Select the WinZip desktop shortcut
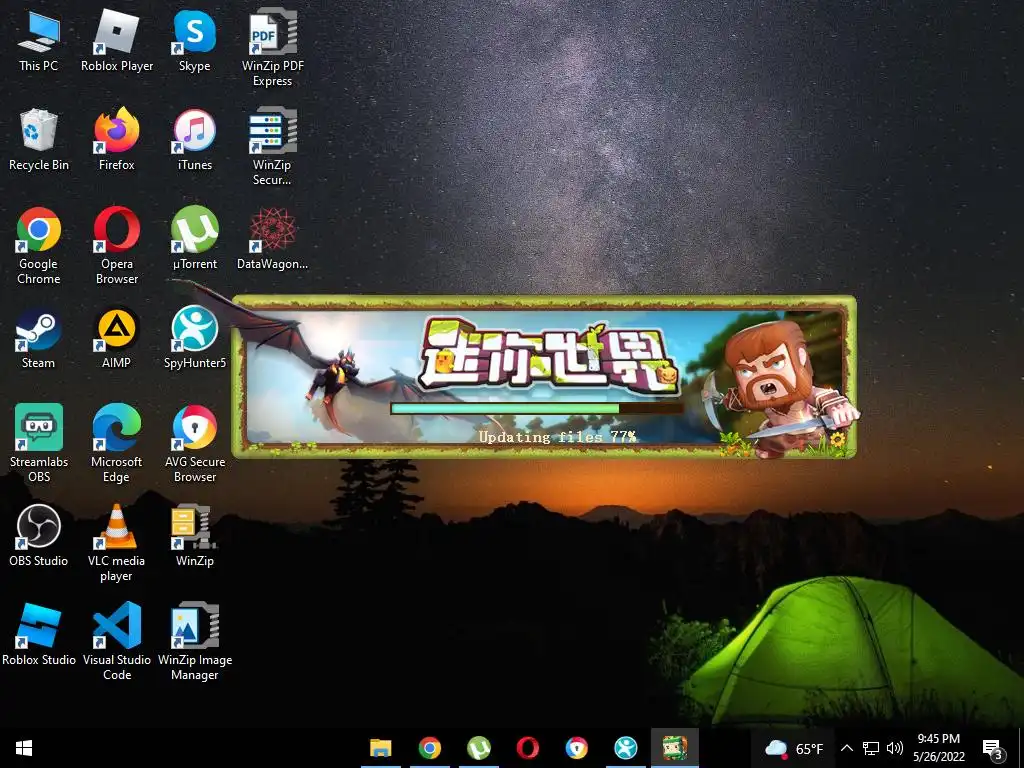The height and width of the screenshot is (768, 1024). click(x=195, y=536)
